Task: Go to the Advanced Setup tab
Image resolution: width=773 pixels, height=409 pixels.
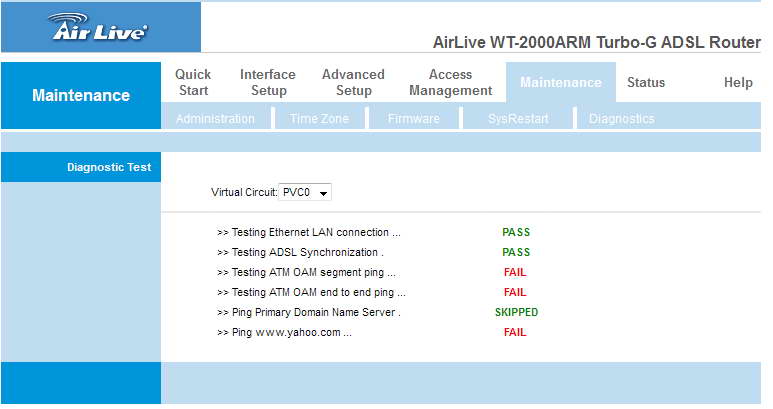Action: pos(353,82)
